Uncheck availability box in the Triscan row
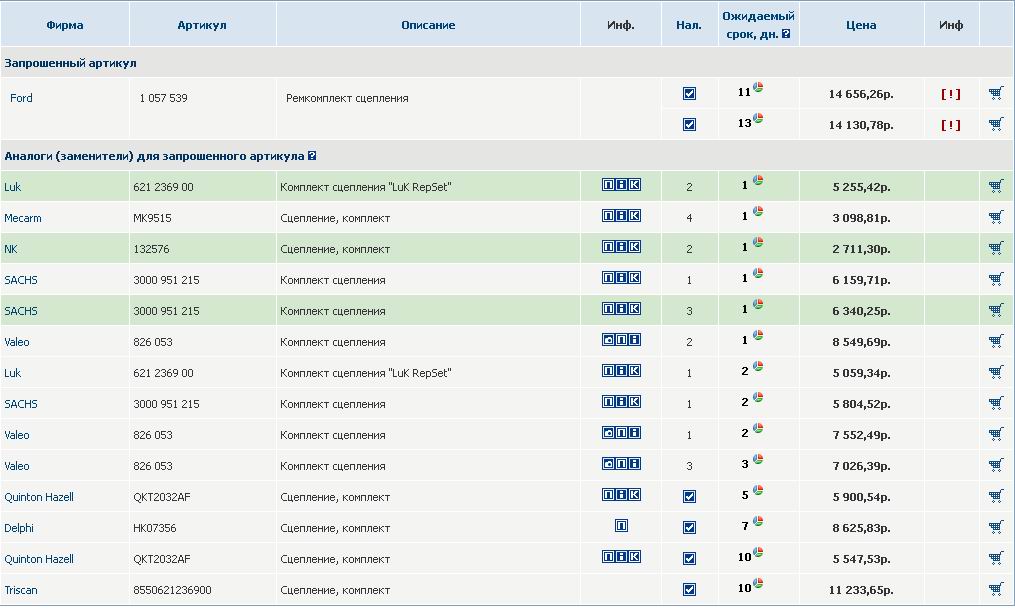This screenshot has width=1015, height=610. [x=689, y=590]
